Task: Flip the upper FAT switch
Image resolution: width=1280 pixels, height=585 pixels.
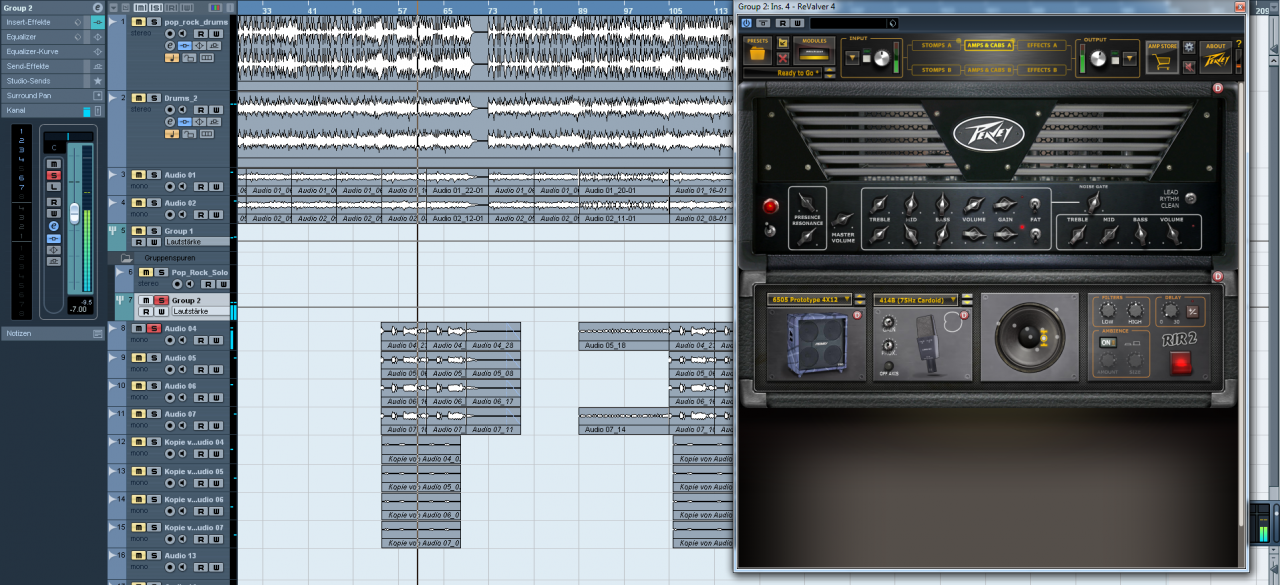Action: 1035,205
